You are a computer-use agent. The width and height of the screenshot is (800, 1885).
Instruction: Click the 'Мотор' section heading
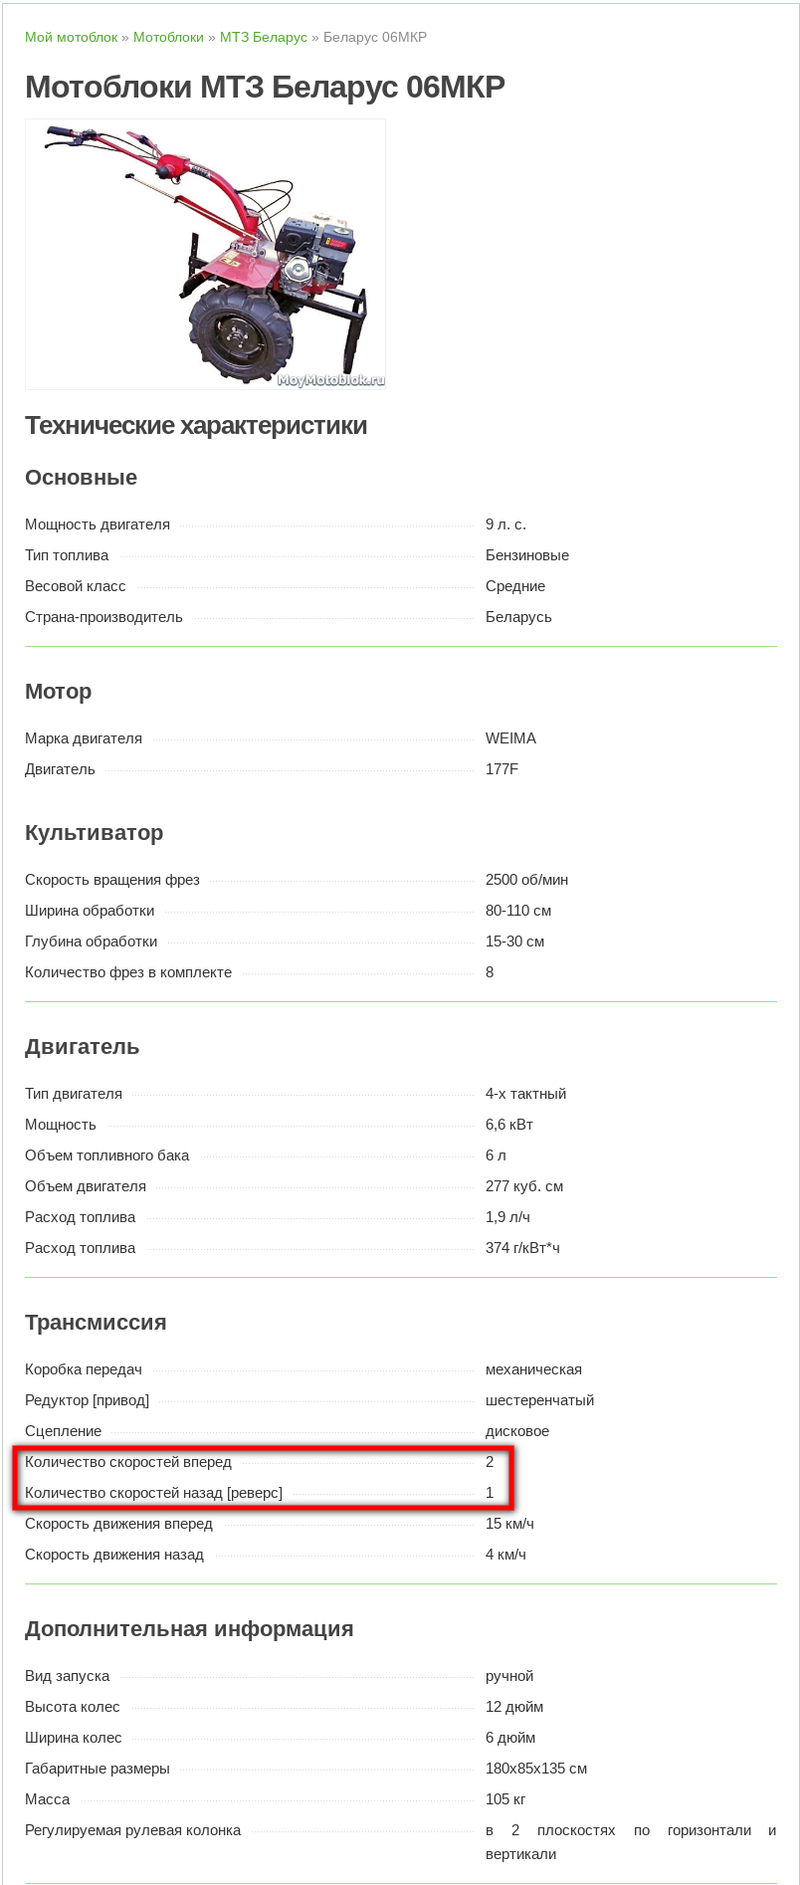58,691
